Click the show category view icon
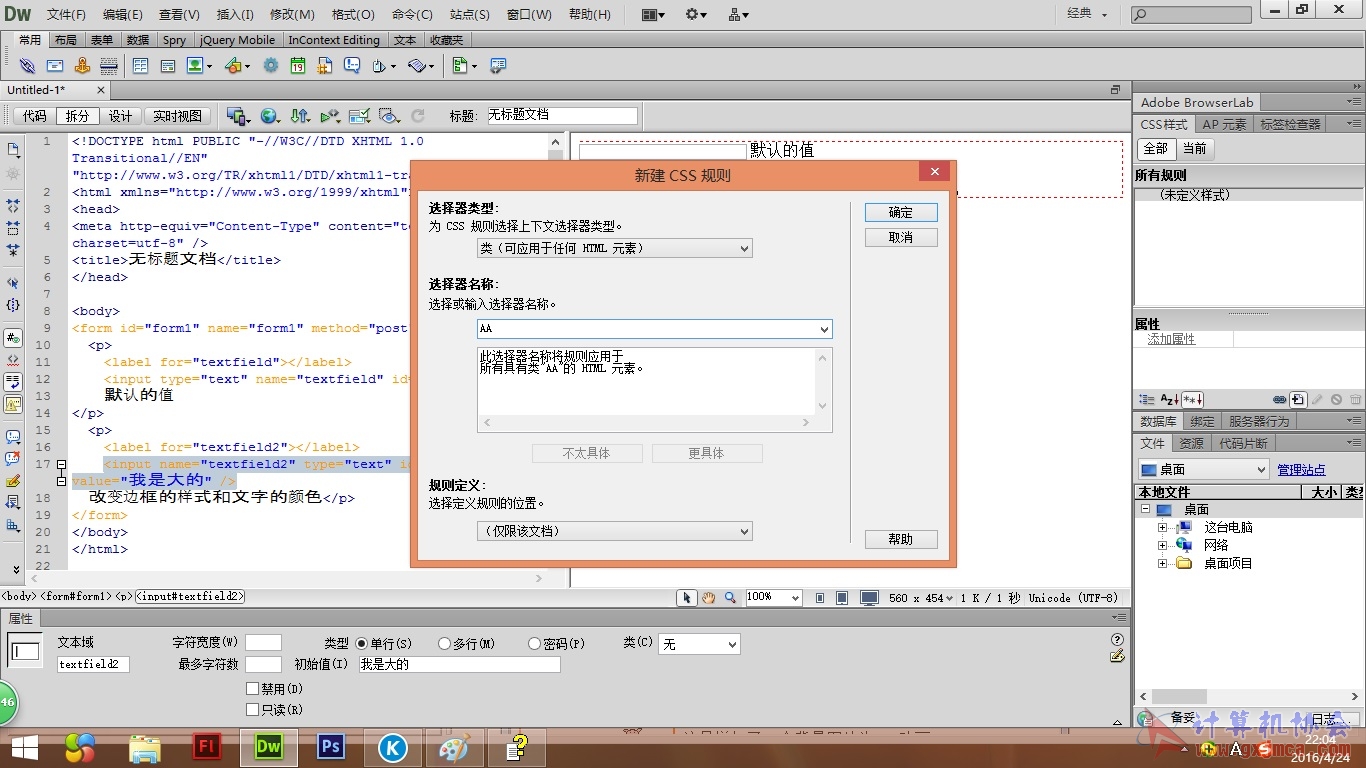Image resolution: width=1366 pixels, height=768 pixels. pyautogui.click(x=1147, y=400)
